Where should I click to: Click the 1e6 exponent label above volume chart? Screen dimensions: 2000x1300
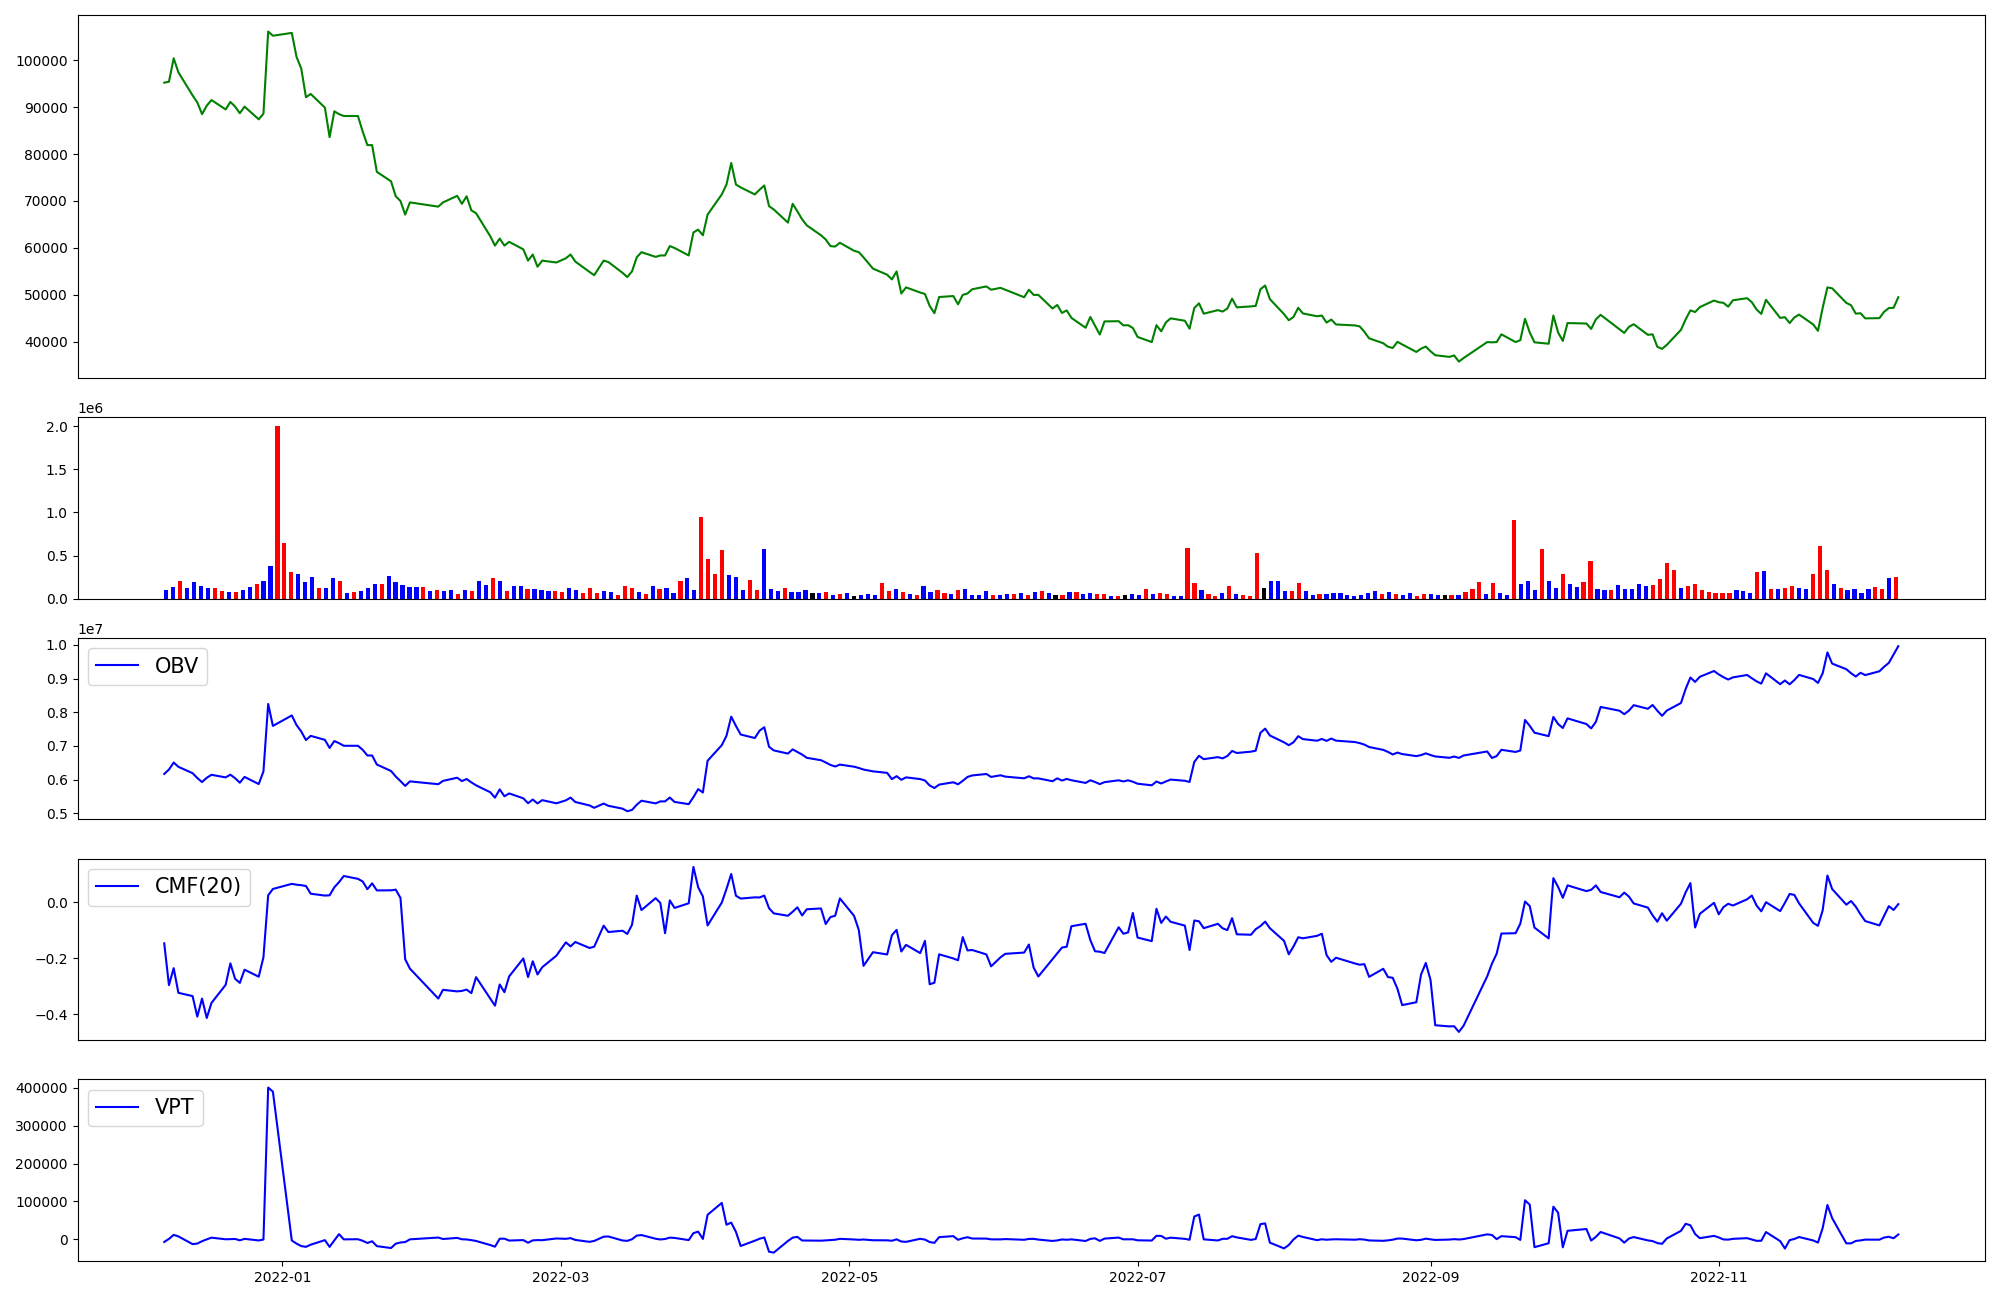tap(90, 408)
